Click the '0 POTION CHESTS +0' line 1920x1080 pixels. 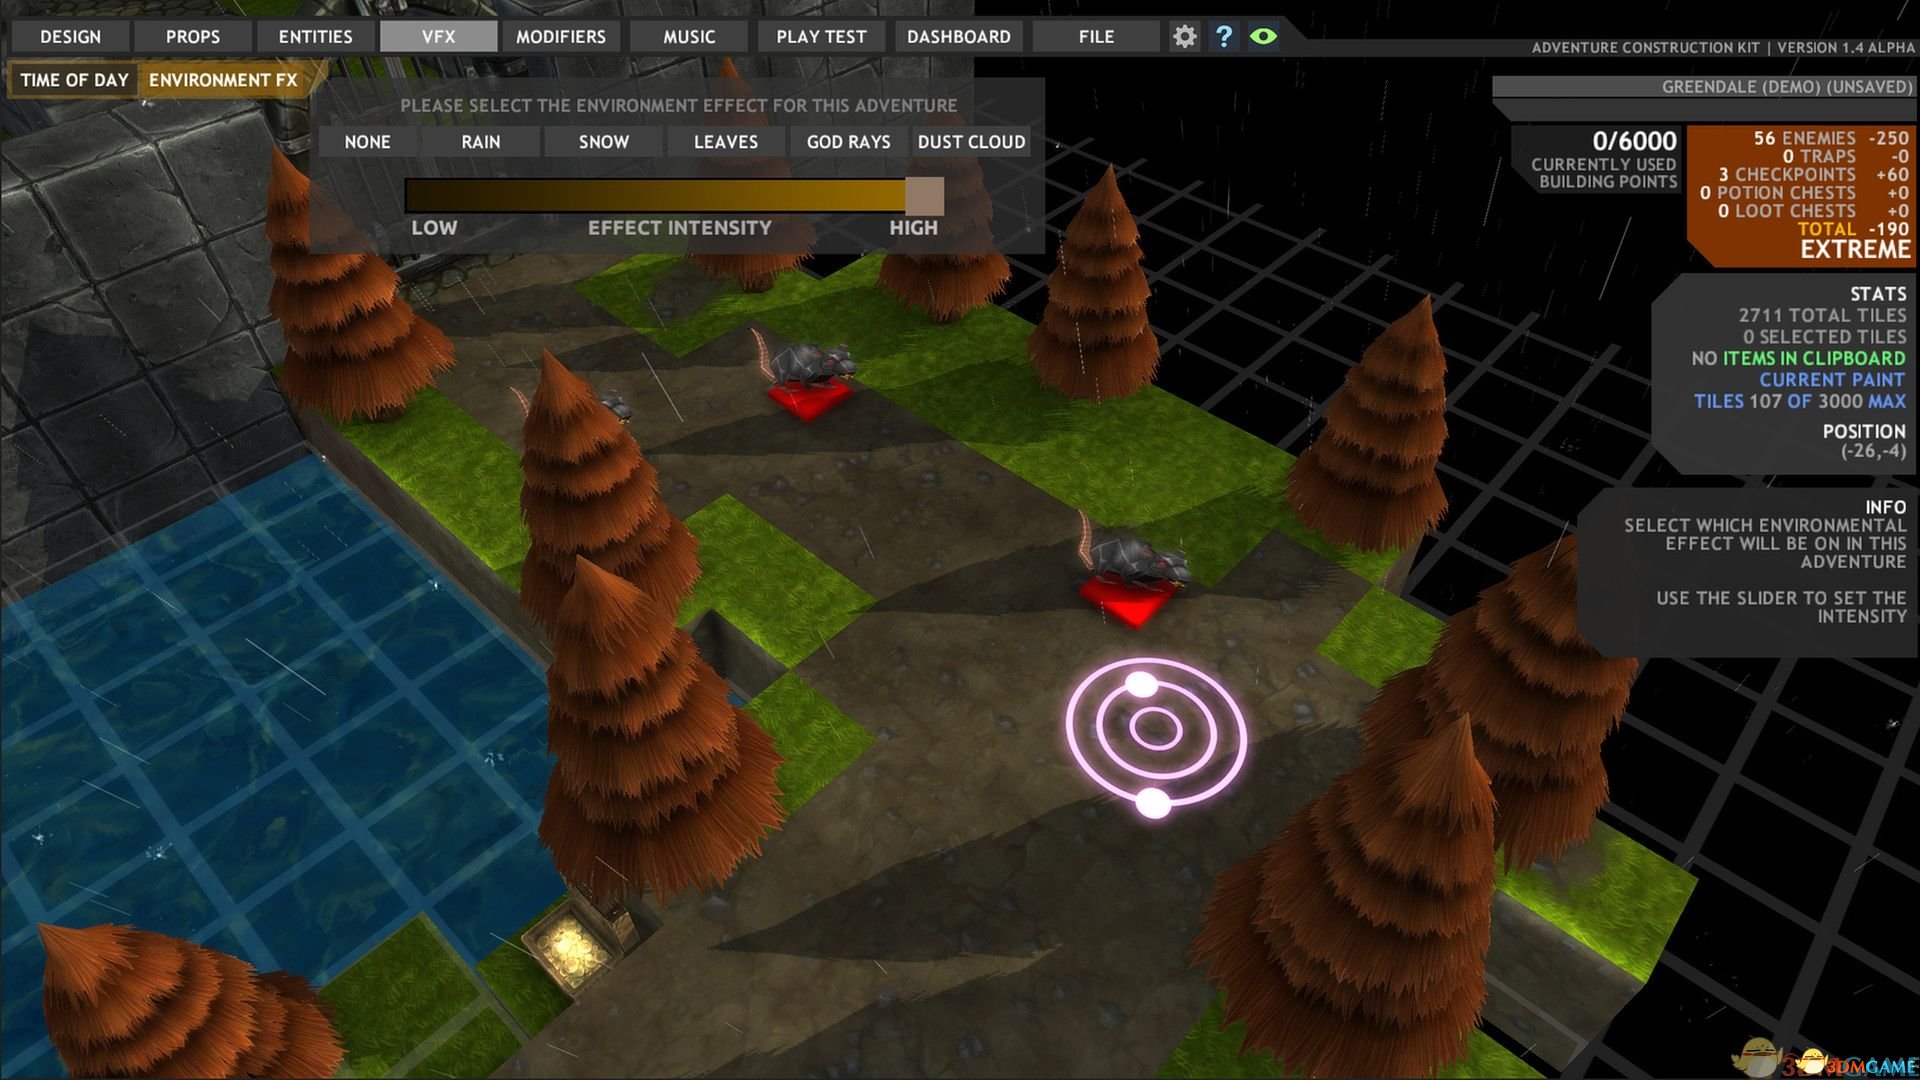[1804, 193]
